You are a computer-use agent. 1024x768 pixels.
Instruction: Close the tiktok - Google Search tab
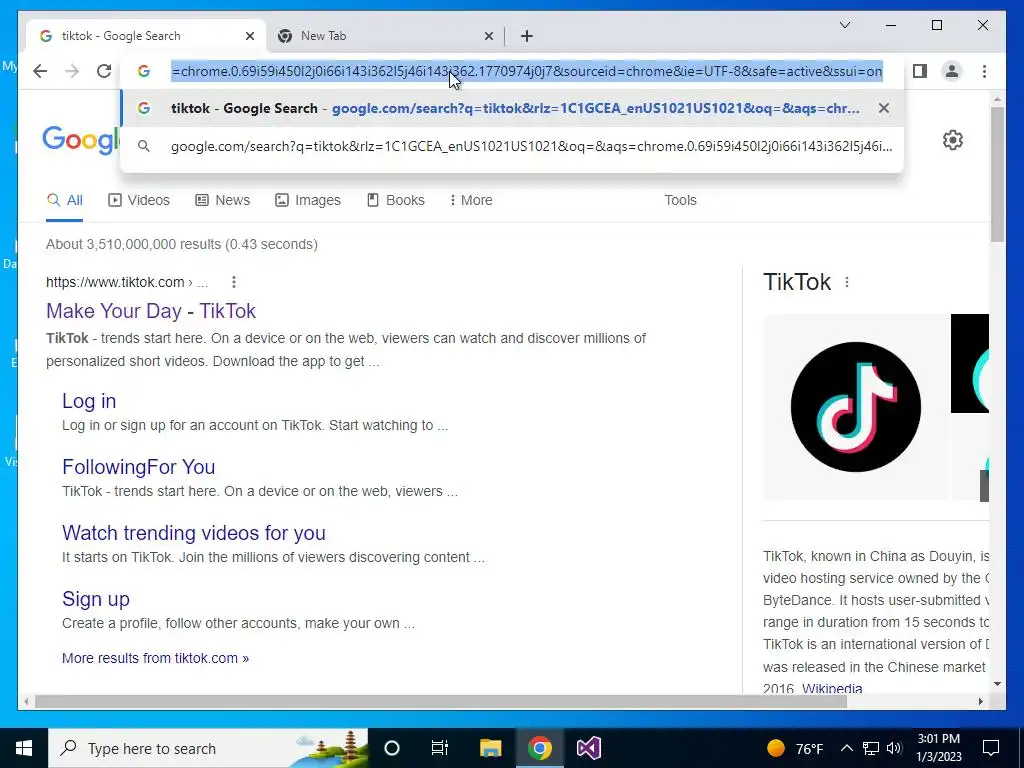point(249,36)
